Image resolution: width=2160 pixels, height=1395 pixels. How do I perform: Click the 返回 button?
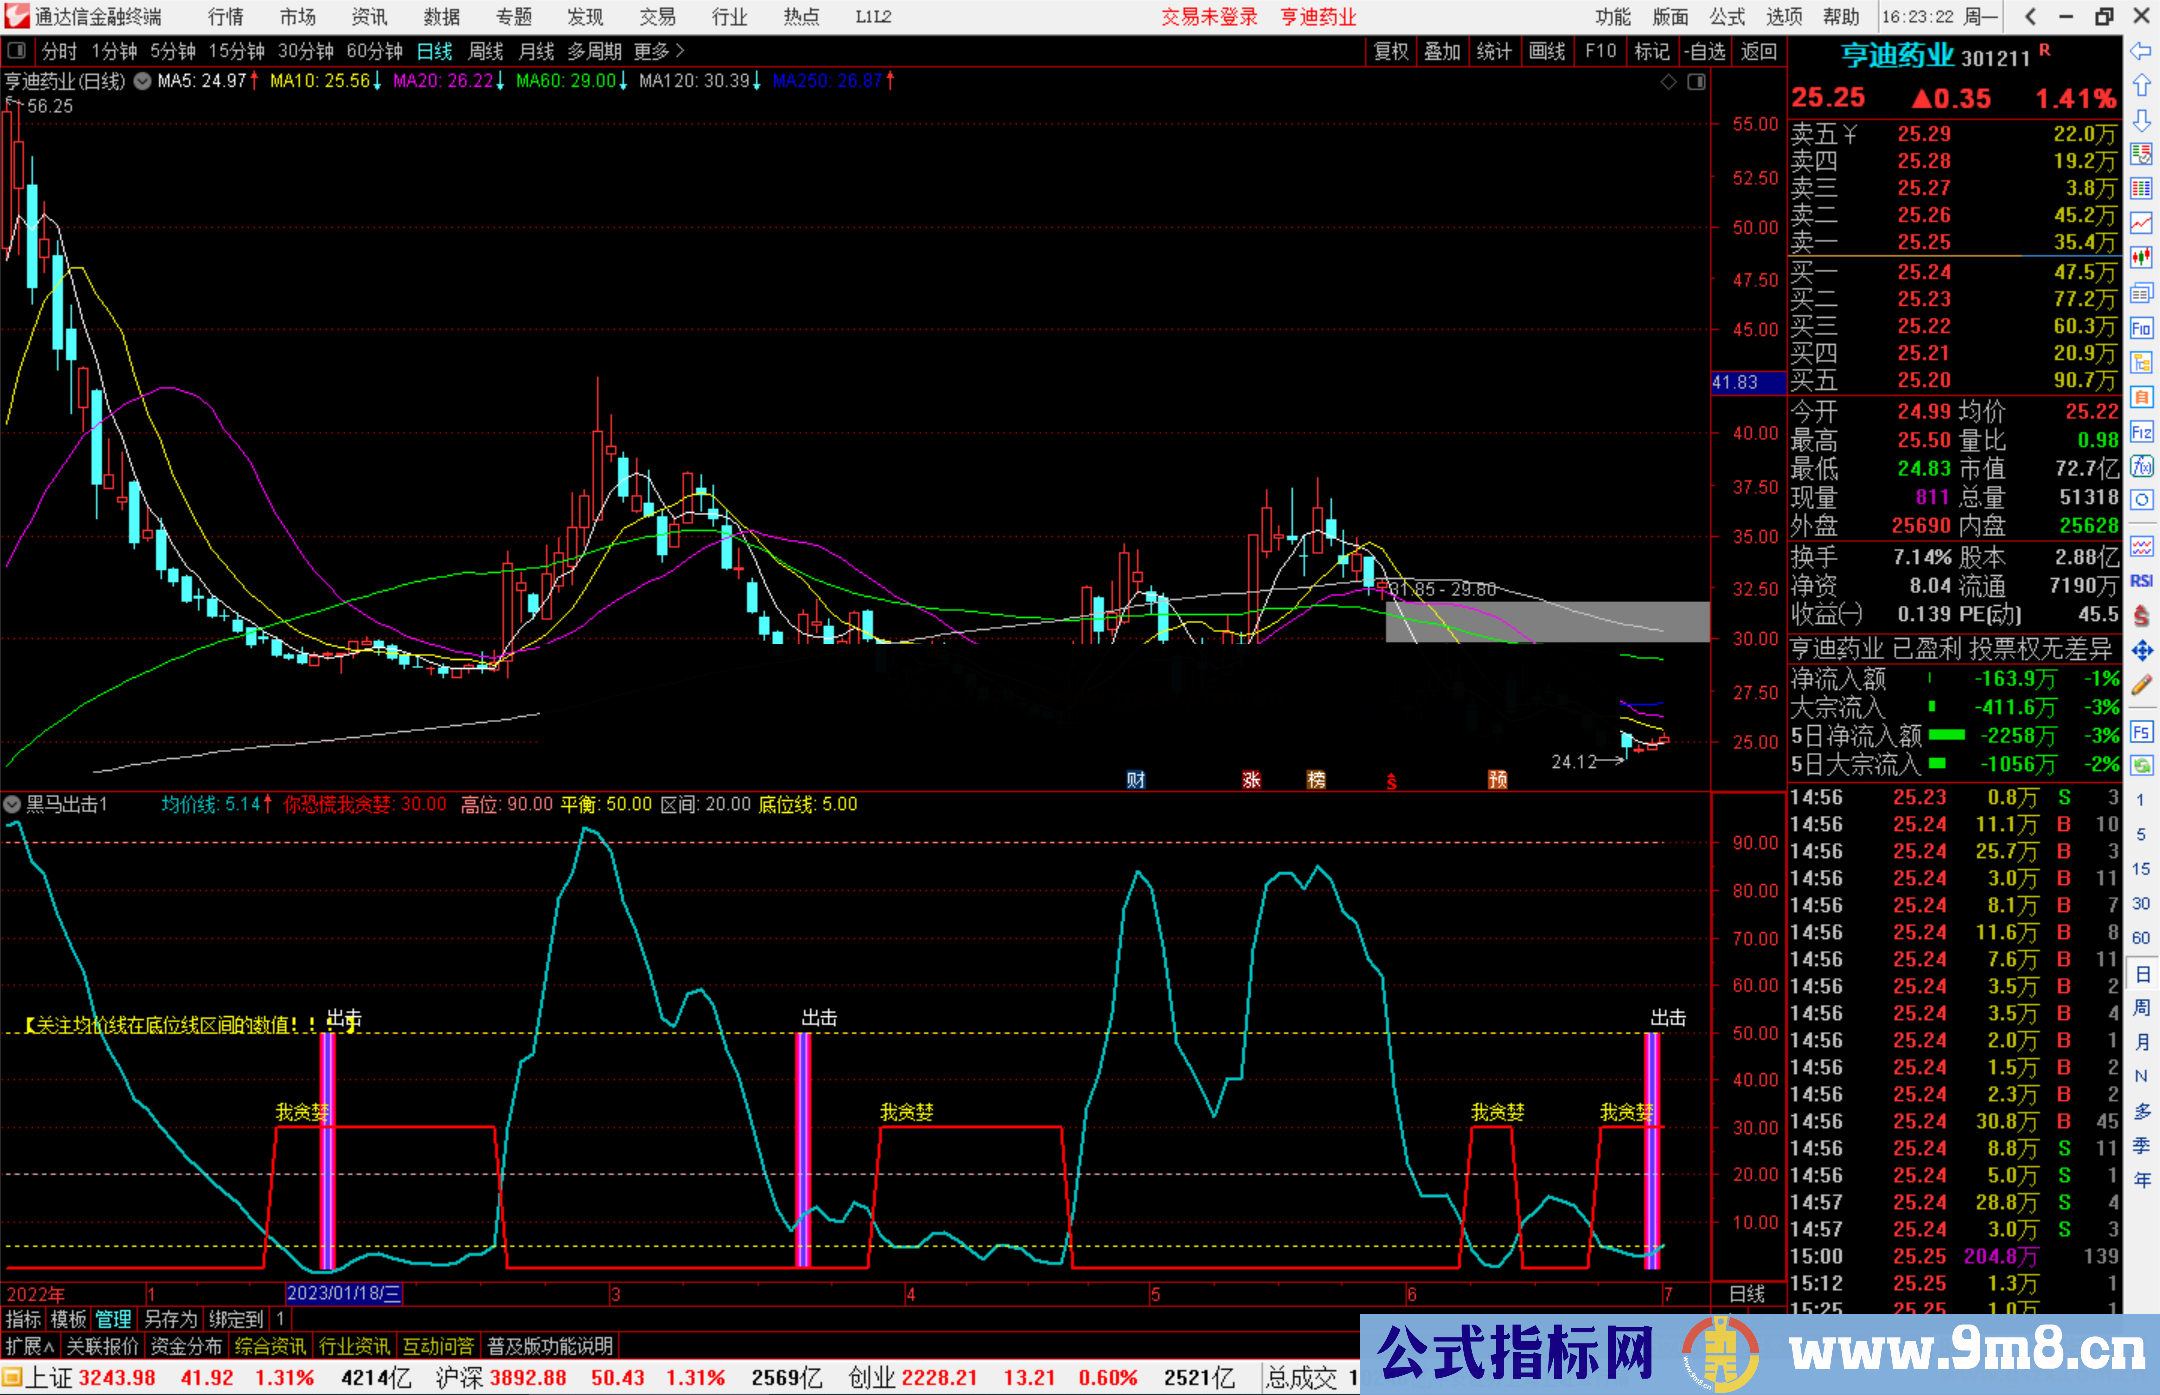pyautogui.click(x=1758, y=51)
